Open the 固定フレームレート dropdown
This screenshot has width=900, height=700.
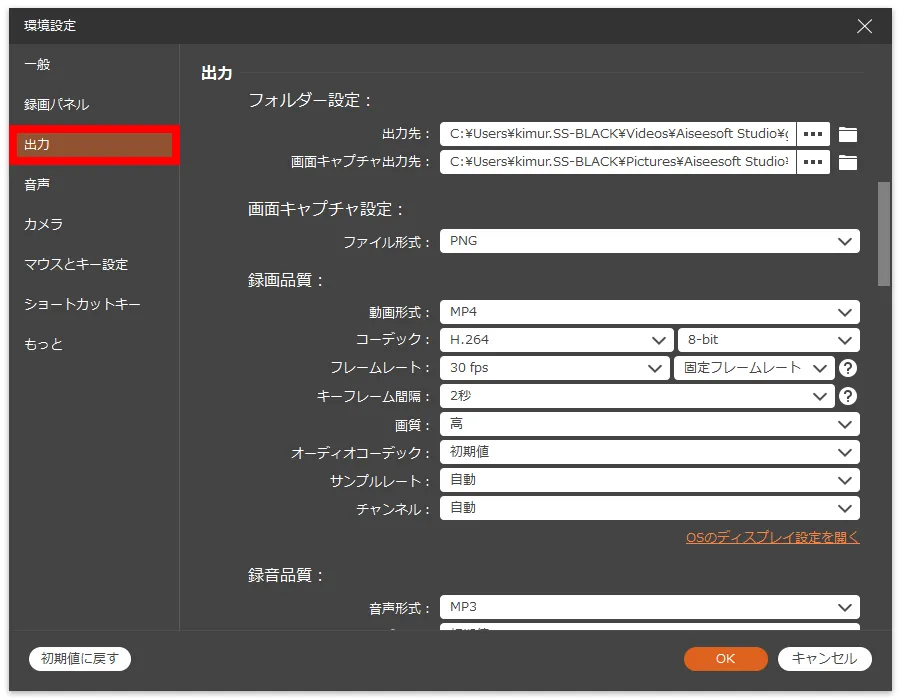click(x=754, y=368)
